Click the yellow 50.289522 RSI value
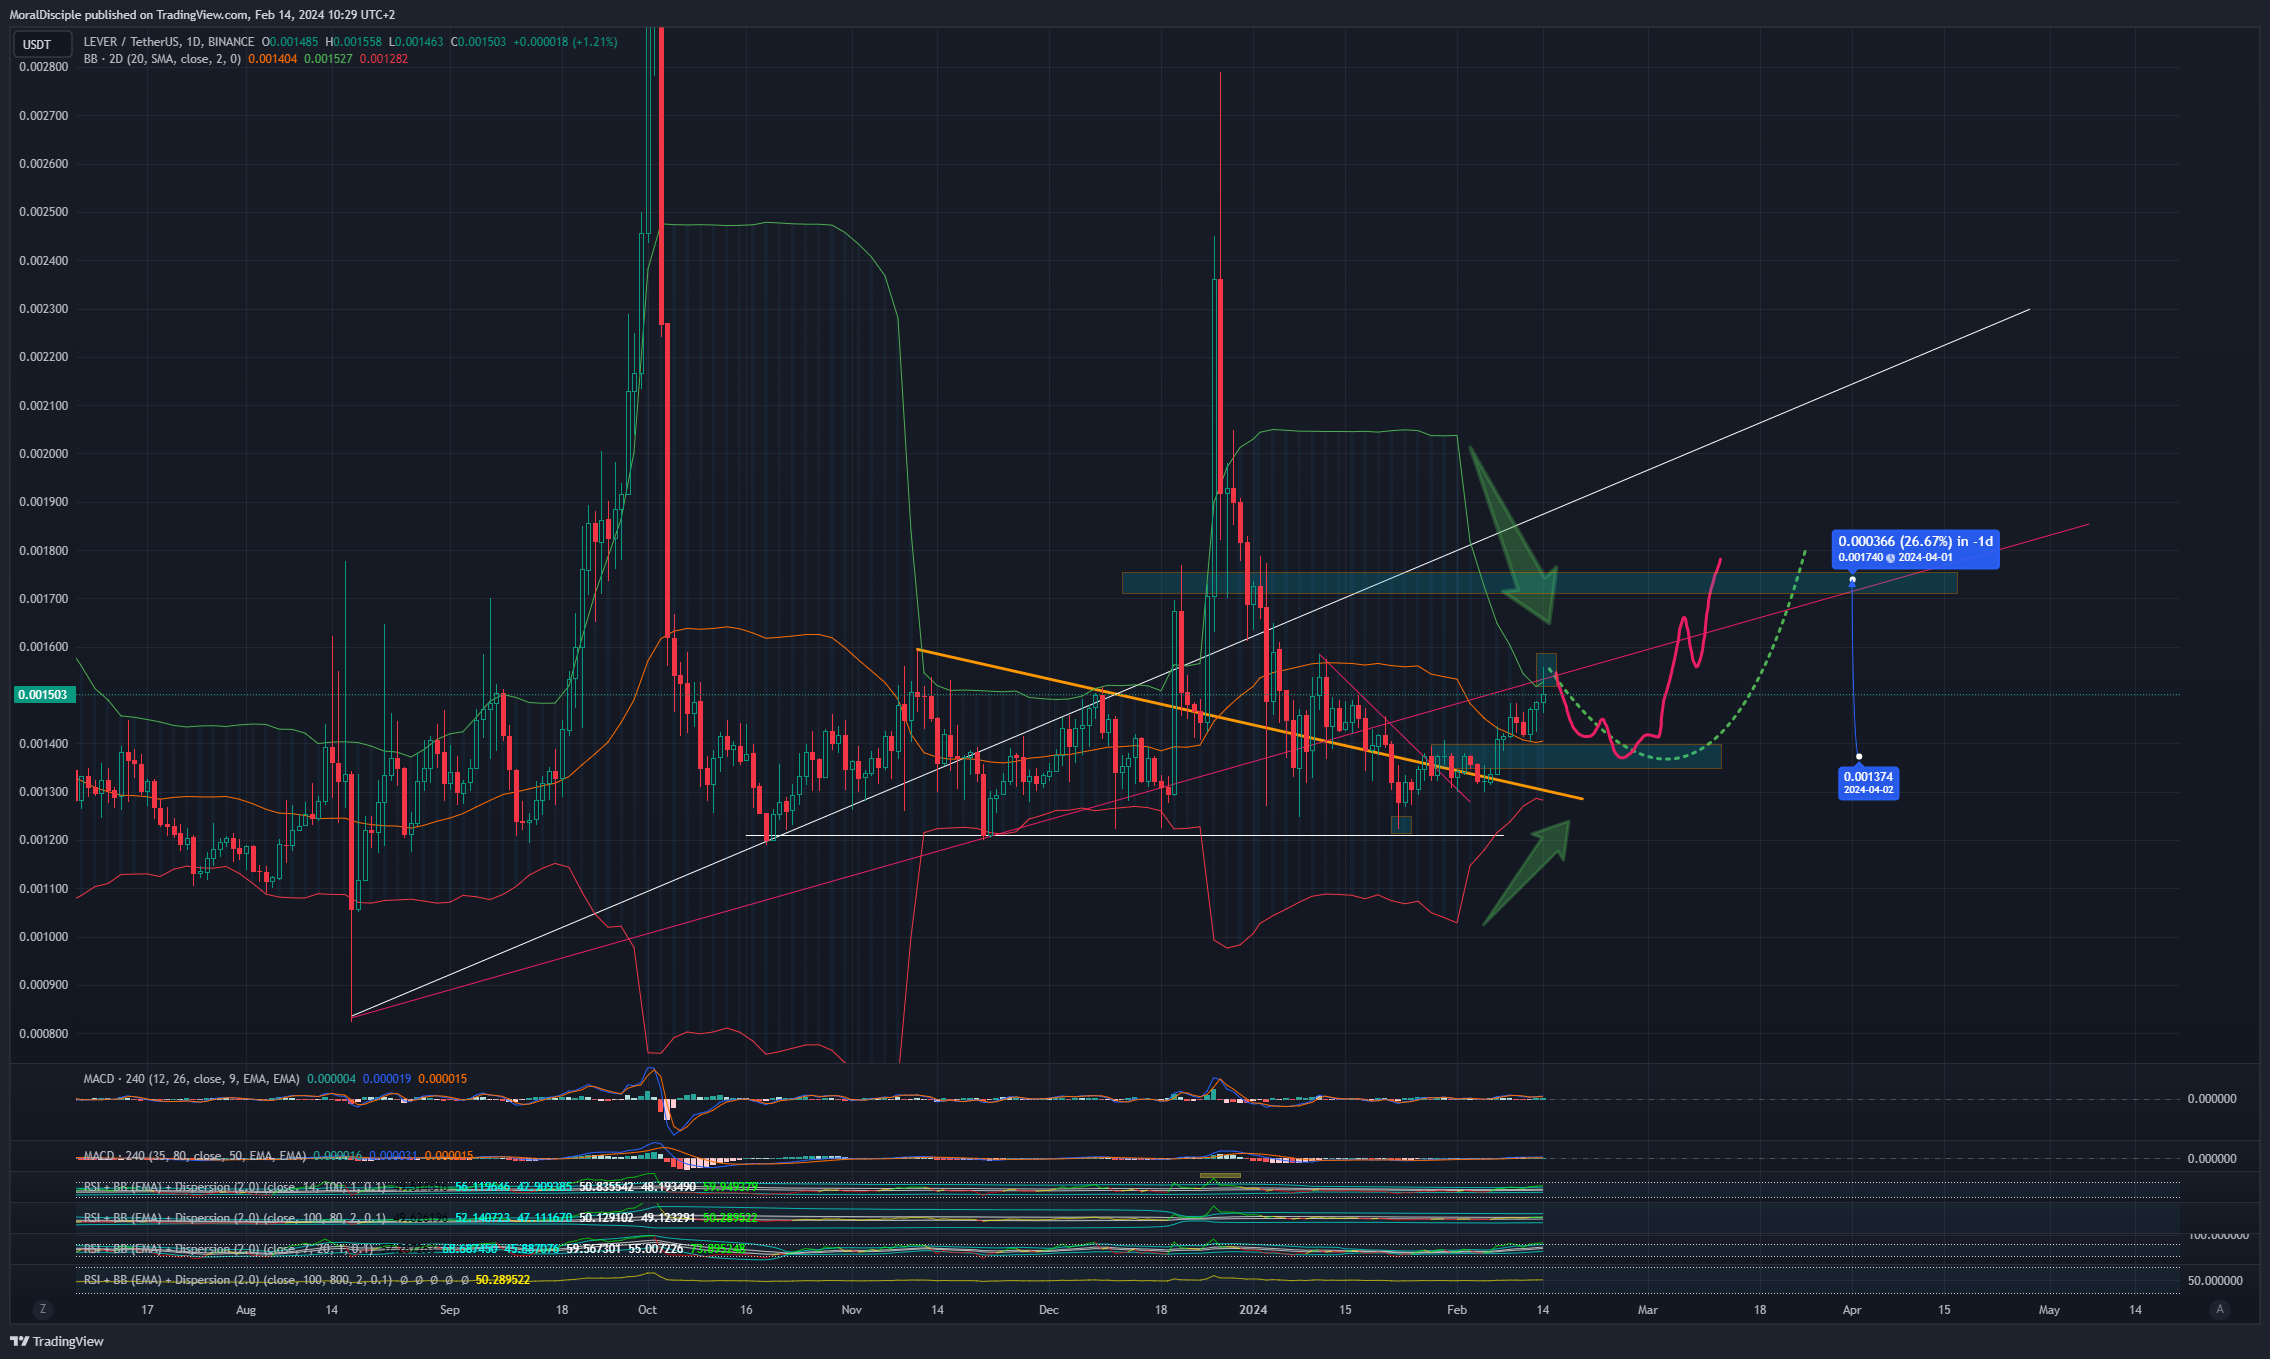 tap(503, 1280)
